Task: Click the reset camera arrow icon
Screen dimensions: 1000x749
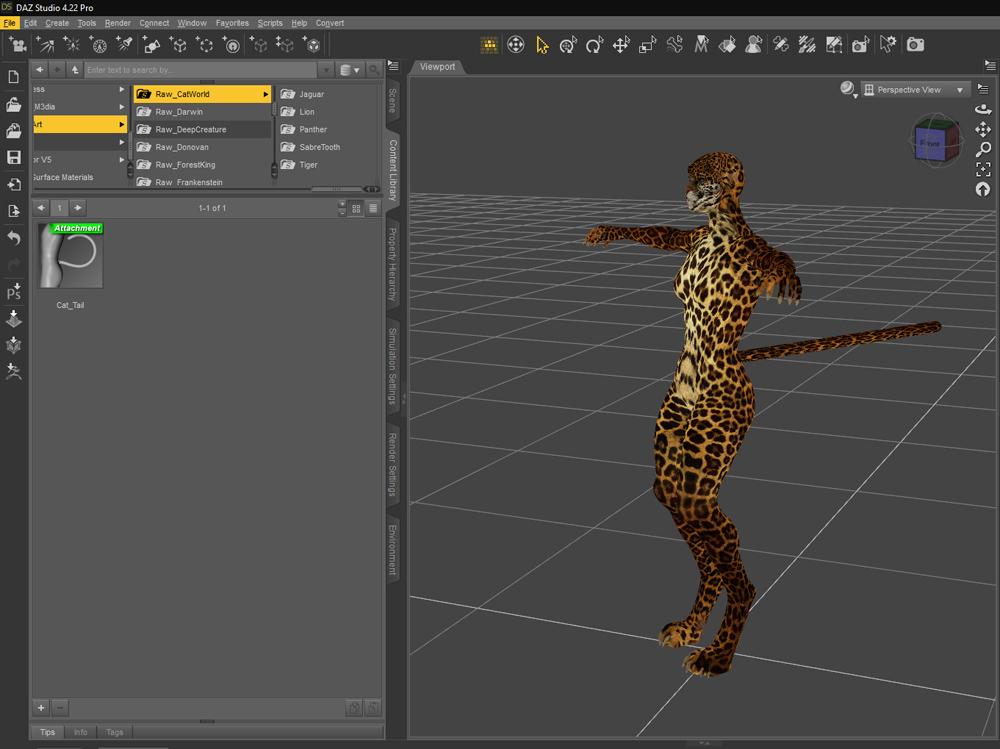Action: click(983, 189)
